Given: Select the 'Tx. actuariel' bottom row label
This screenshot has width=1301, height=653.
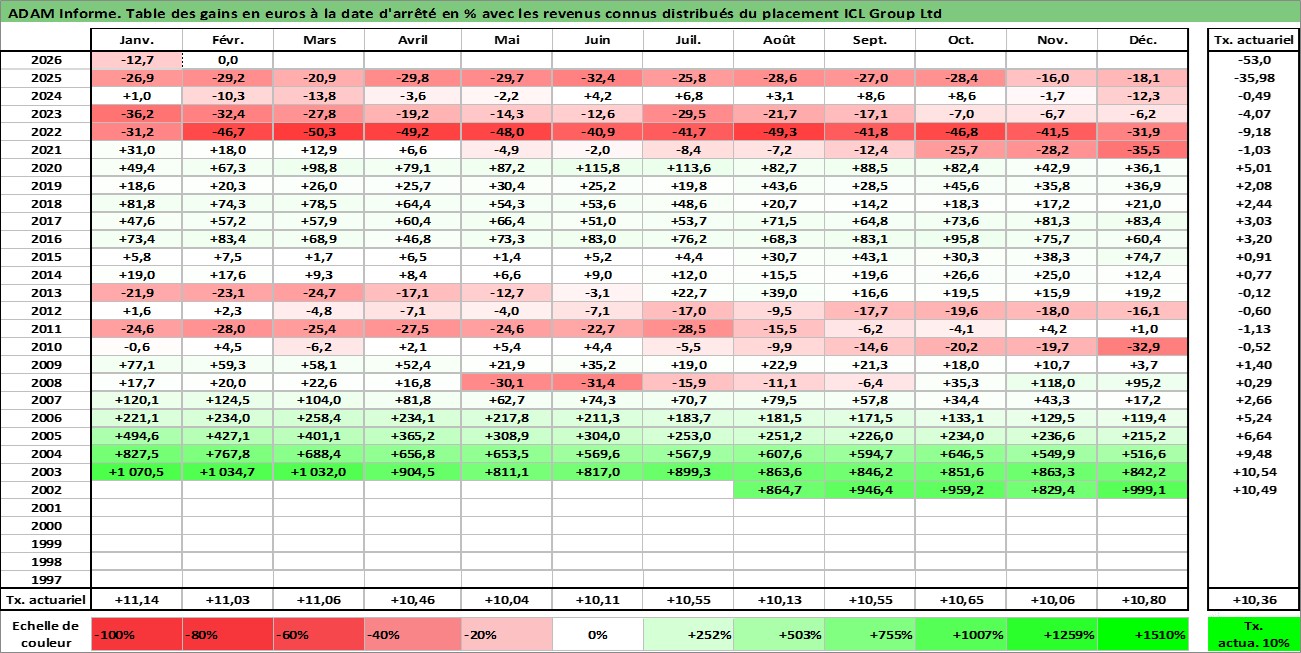Looking at the screenshot, I should coord(46,600).
